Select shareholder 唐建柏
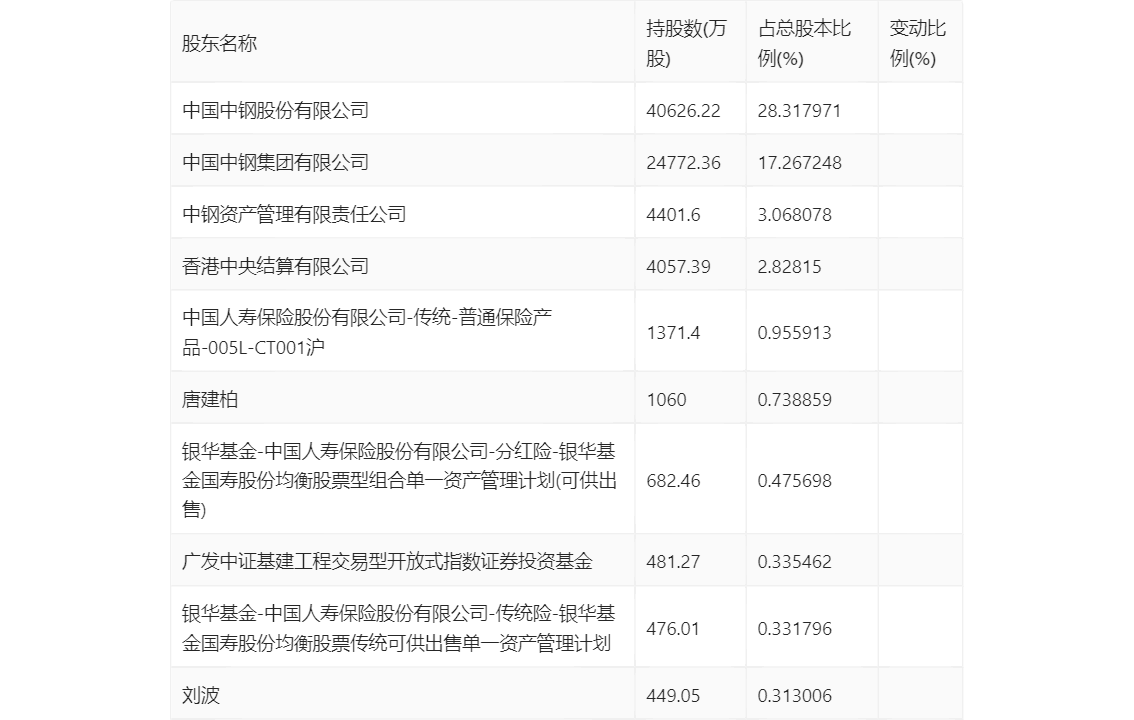 pyautogui.click(x=210, y=399)
